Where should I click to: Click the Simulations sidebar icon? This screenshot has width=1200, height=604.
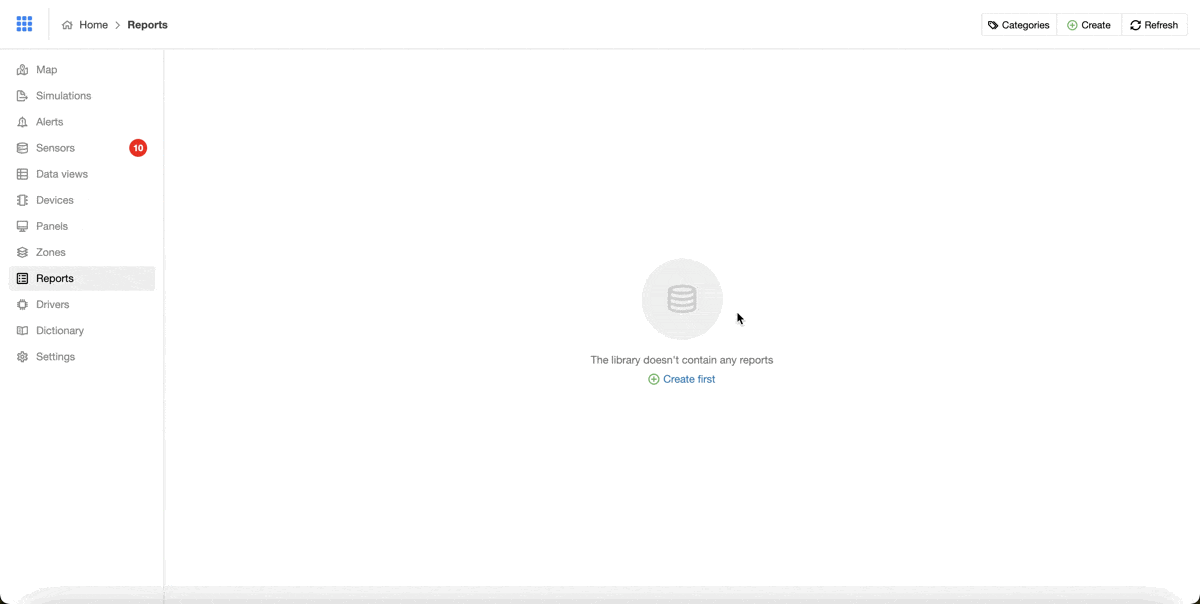tap(22, 96)
